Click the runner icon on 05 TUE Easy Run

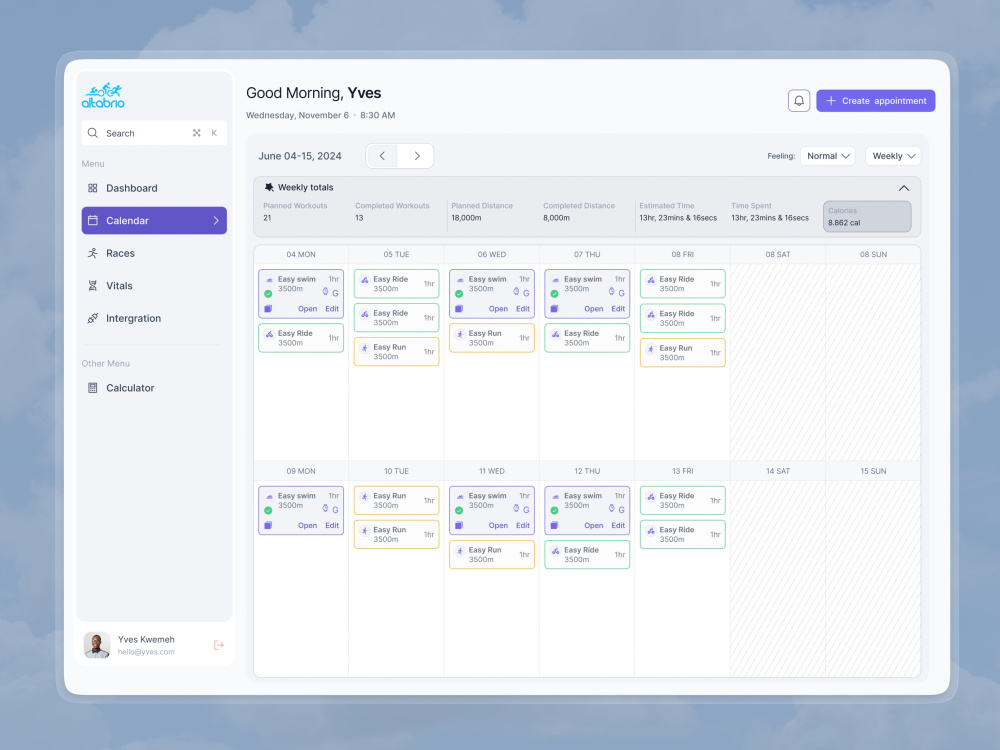tap(365, 348)
